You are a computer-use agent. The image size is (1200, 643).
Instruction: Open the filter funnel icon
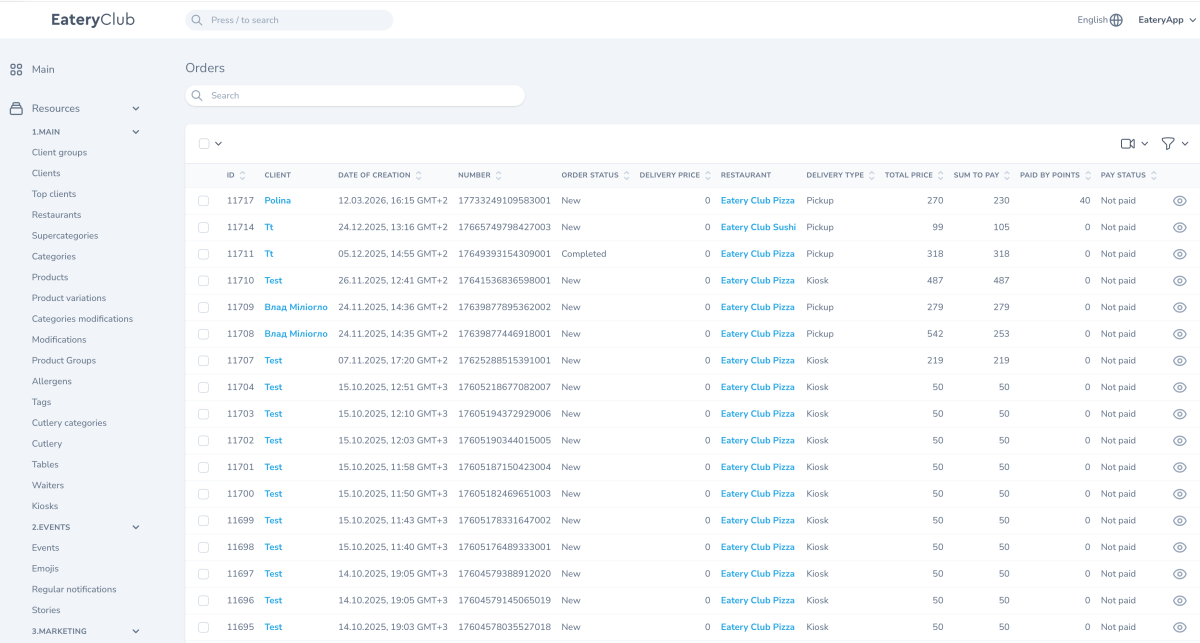1168,144
